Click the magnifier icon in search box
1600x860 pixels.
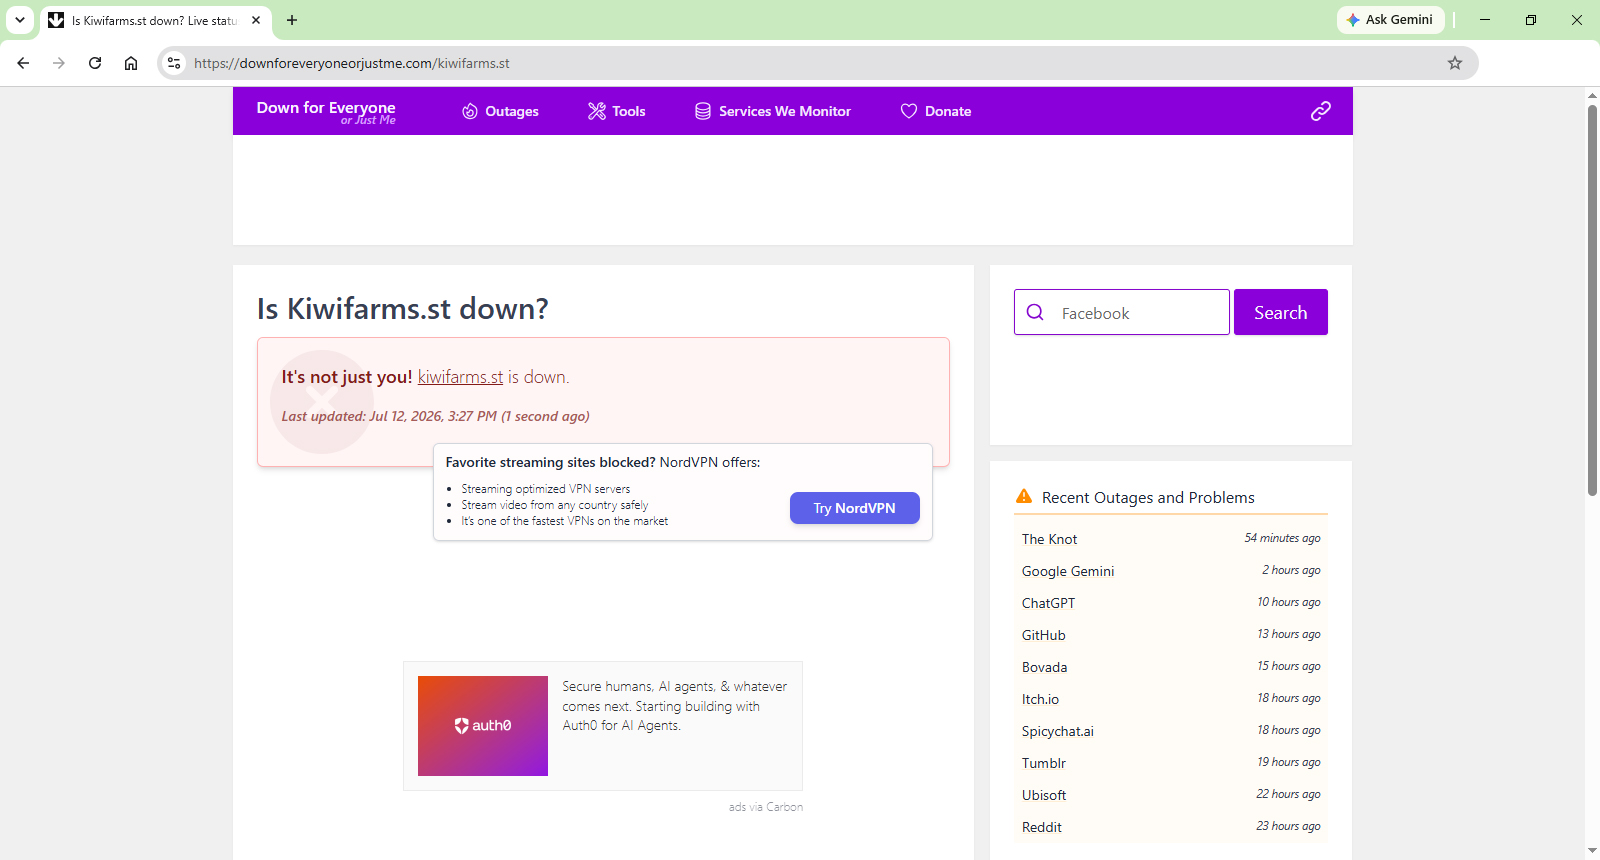click(x=1036, y=312)
